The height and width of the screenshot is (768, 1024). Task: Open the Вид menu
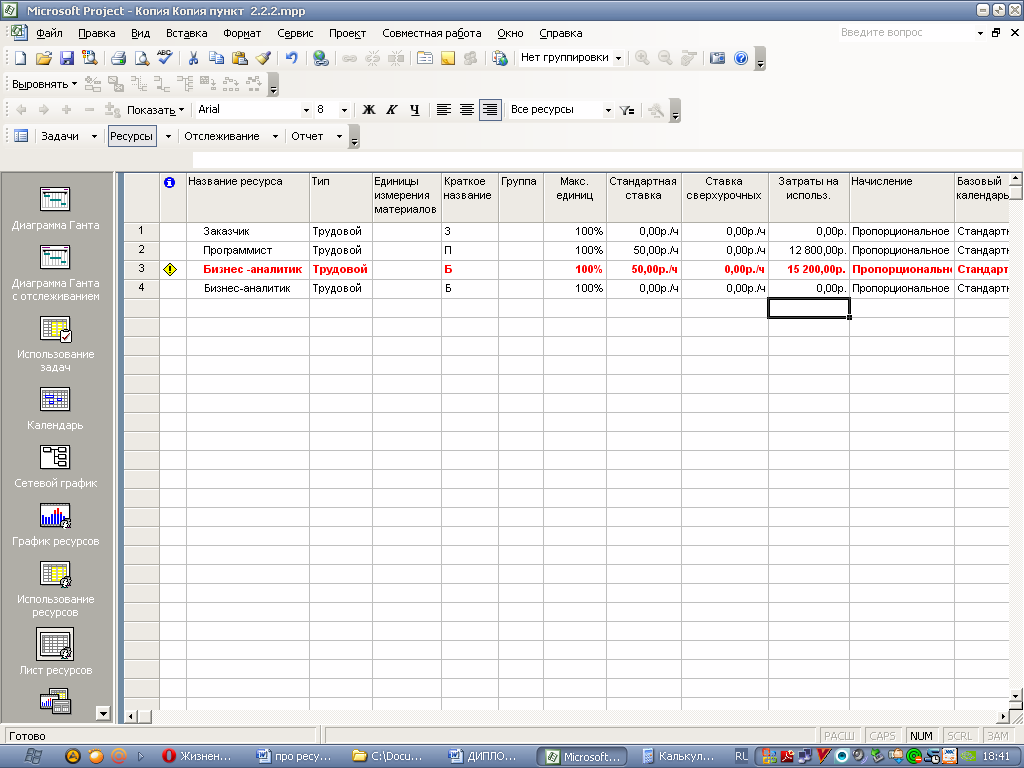pos(140,33)
